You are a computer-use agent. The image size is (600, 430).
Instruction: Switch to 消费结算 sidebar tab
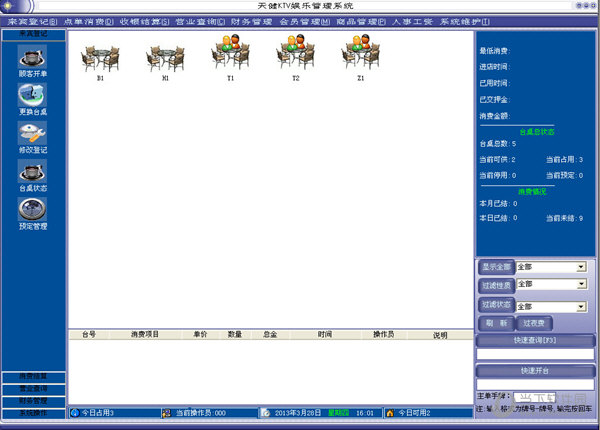tap(33, 377)
